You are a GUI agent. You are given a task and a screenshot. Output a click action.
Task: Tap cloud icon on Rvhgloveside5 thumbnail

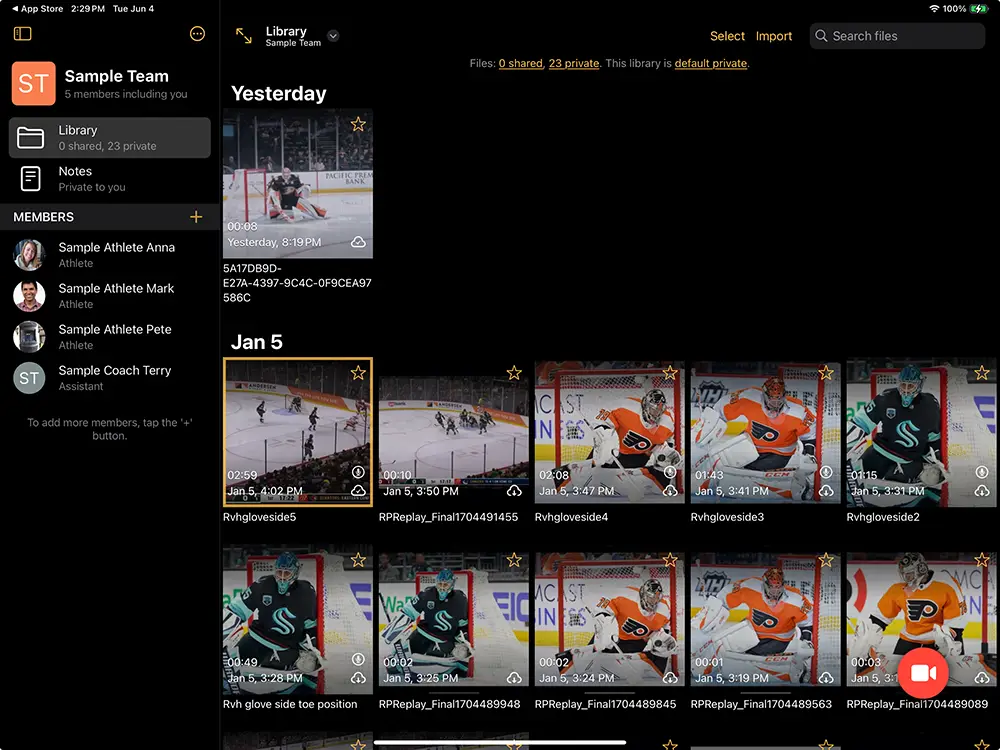(x=358, y=490)
